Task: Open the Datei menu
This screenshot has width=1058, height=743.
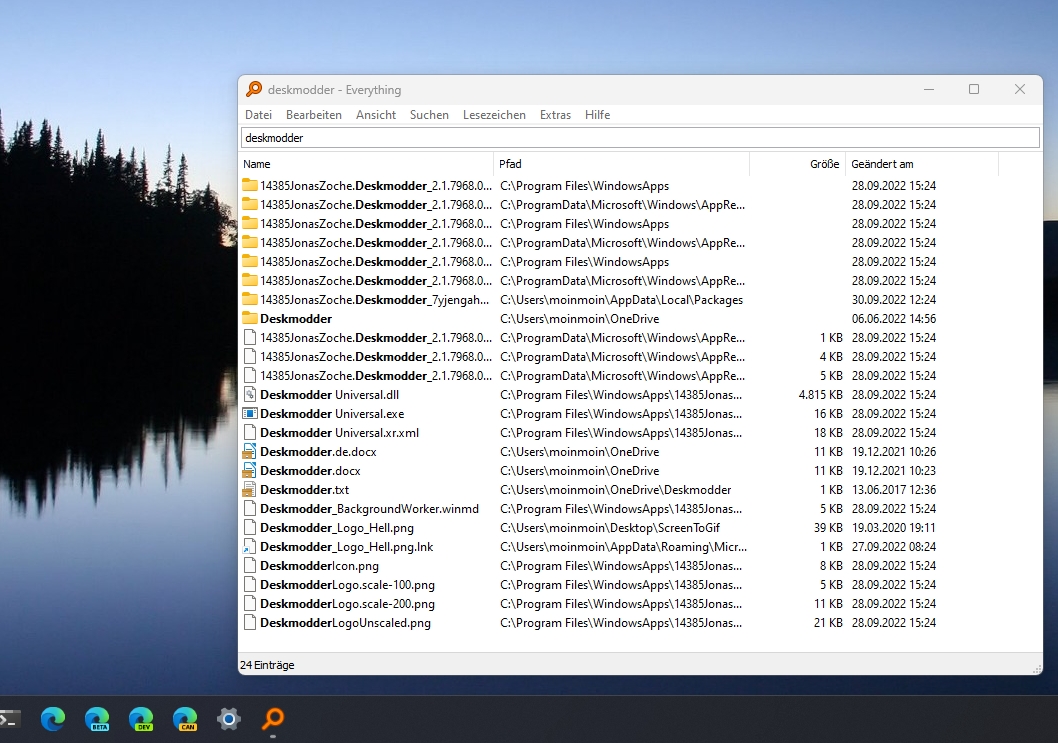Action: (258, 115)
